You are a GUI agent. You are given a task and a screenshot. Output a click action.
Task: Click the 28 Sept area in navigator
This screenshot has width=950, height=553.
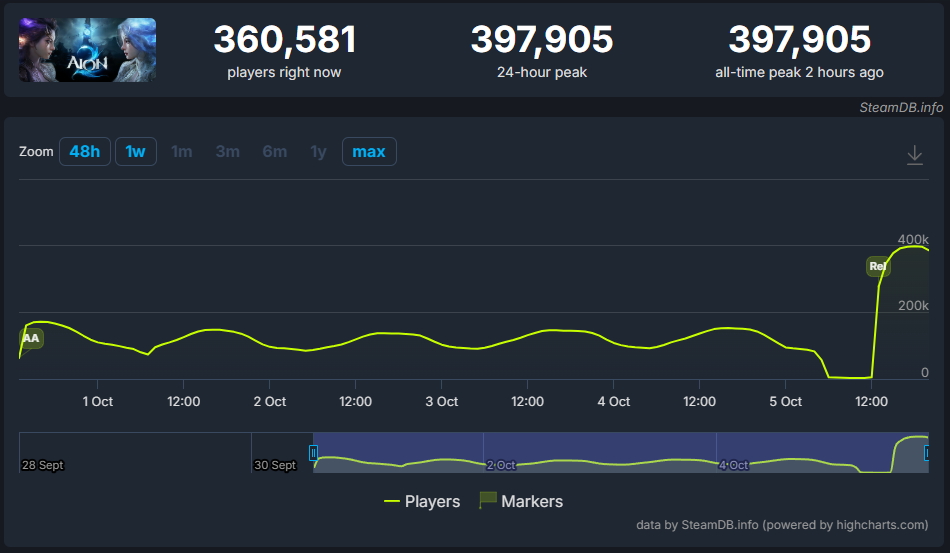click(x=42, y=465)
